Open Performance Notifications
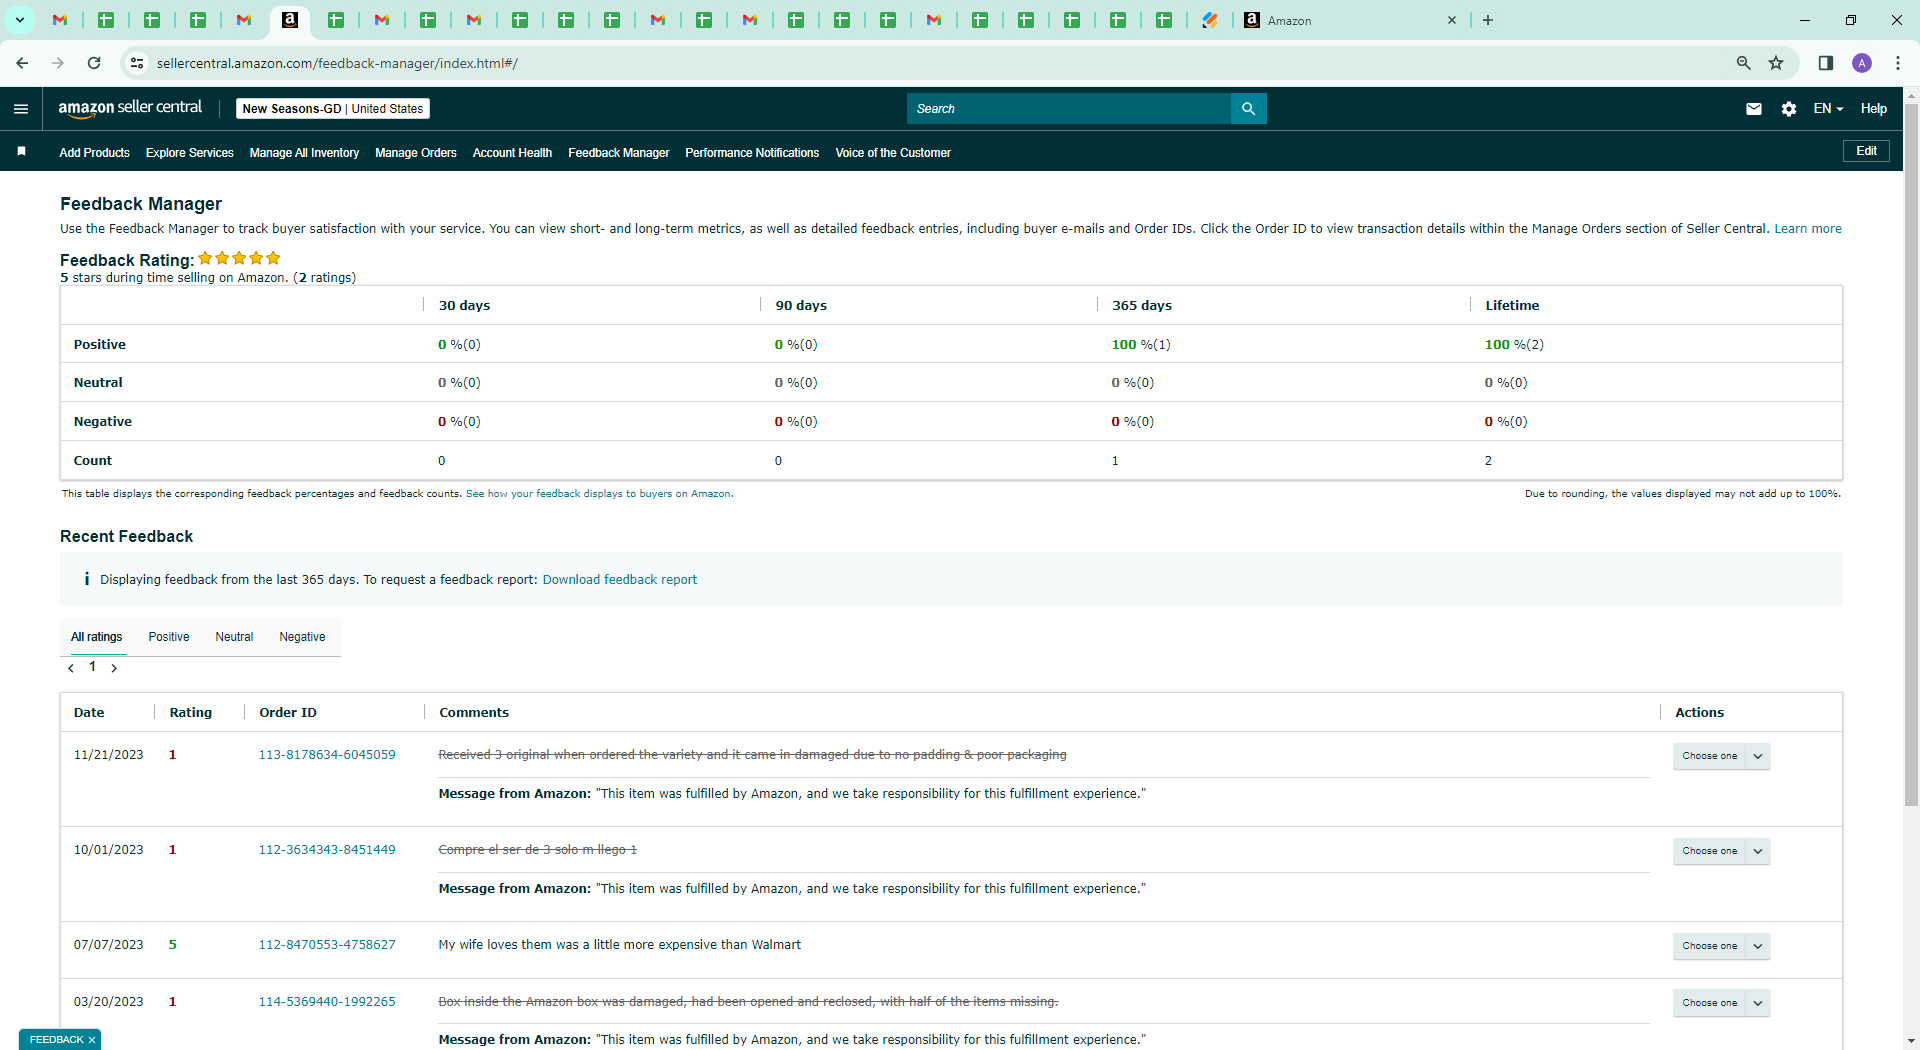1920x1050 pixels. tap(752, 153)
